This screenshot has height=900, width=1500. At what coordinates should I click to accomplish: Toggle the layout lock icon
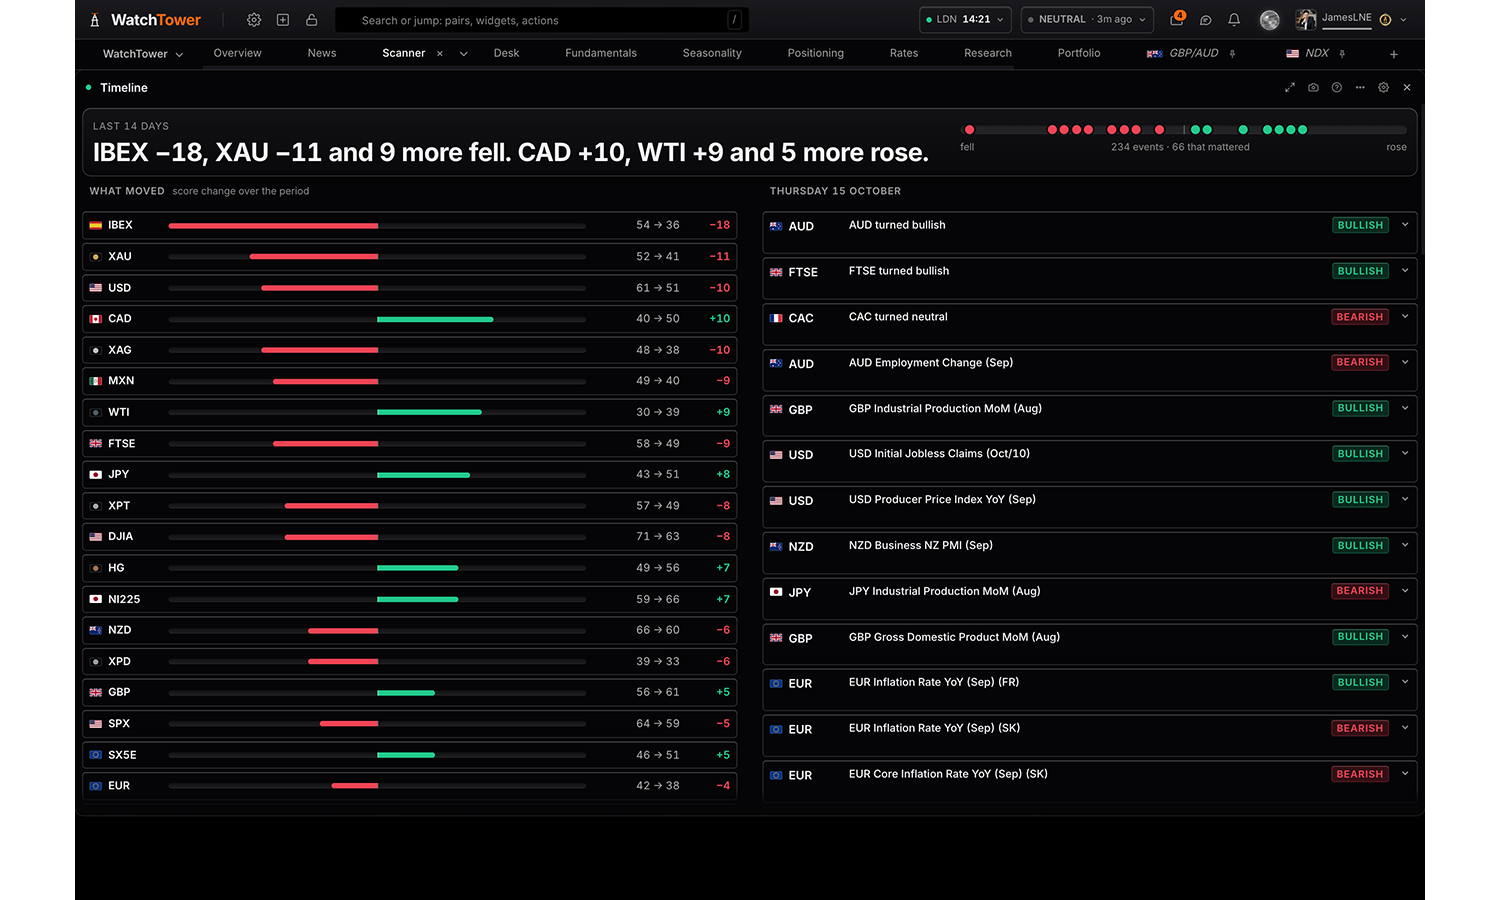312,20
